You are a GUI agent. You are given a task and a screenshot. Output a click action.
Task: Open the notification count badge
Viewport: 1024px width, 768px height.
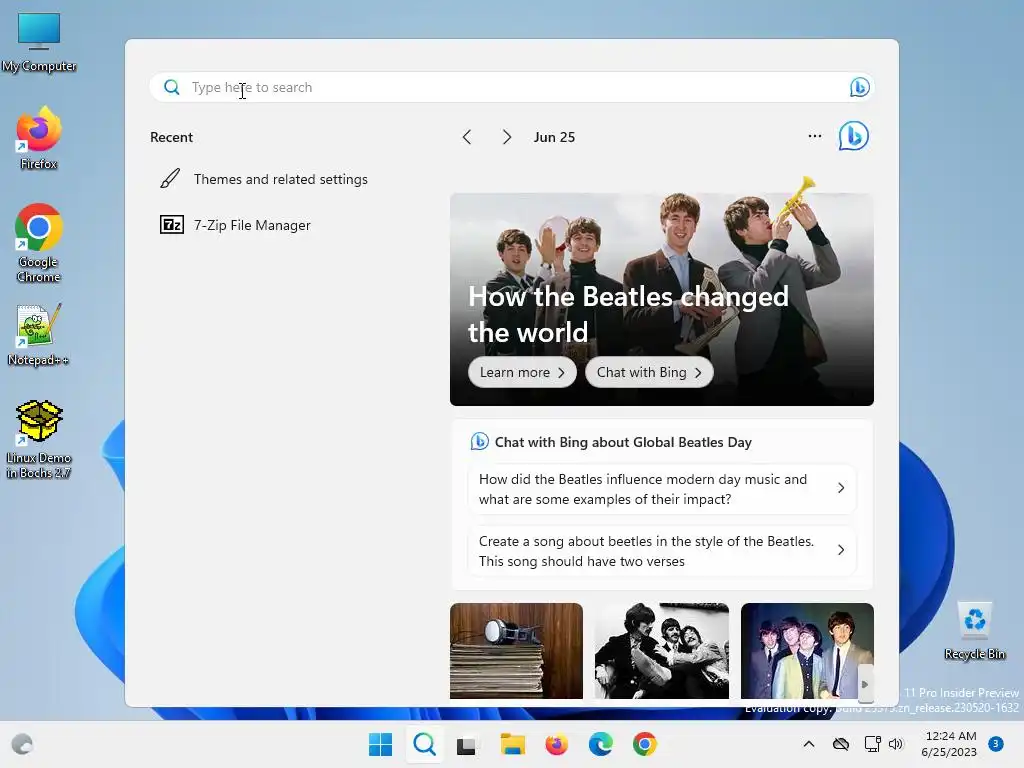click(995, 744)
